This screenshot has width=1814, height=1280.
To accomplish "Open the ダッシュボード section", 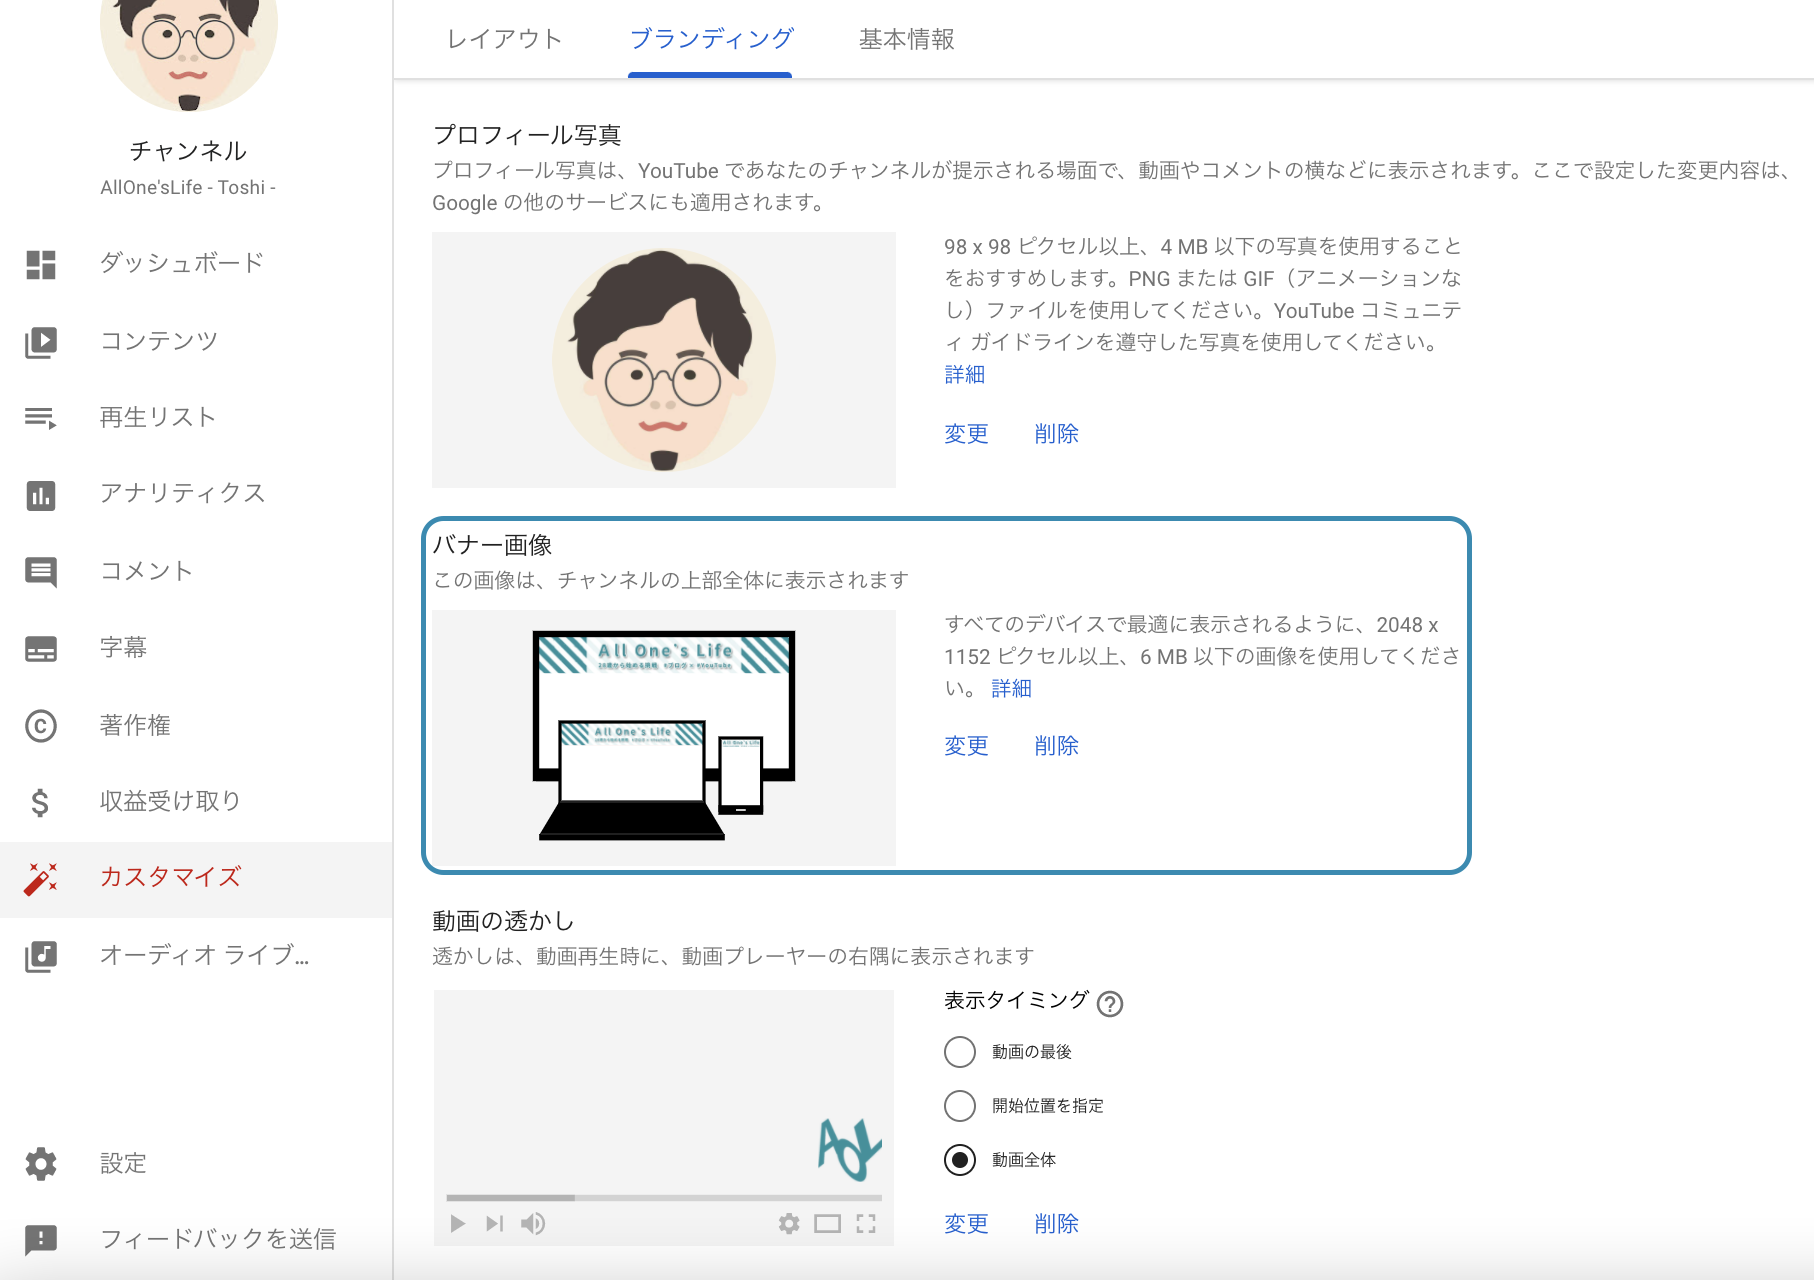I will tap(180, 262).
